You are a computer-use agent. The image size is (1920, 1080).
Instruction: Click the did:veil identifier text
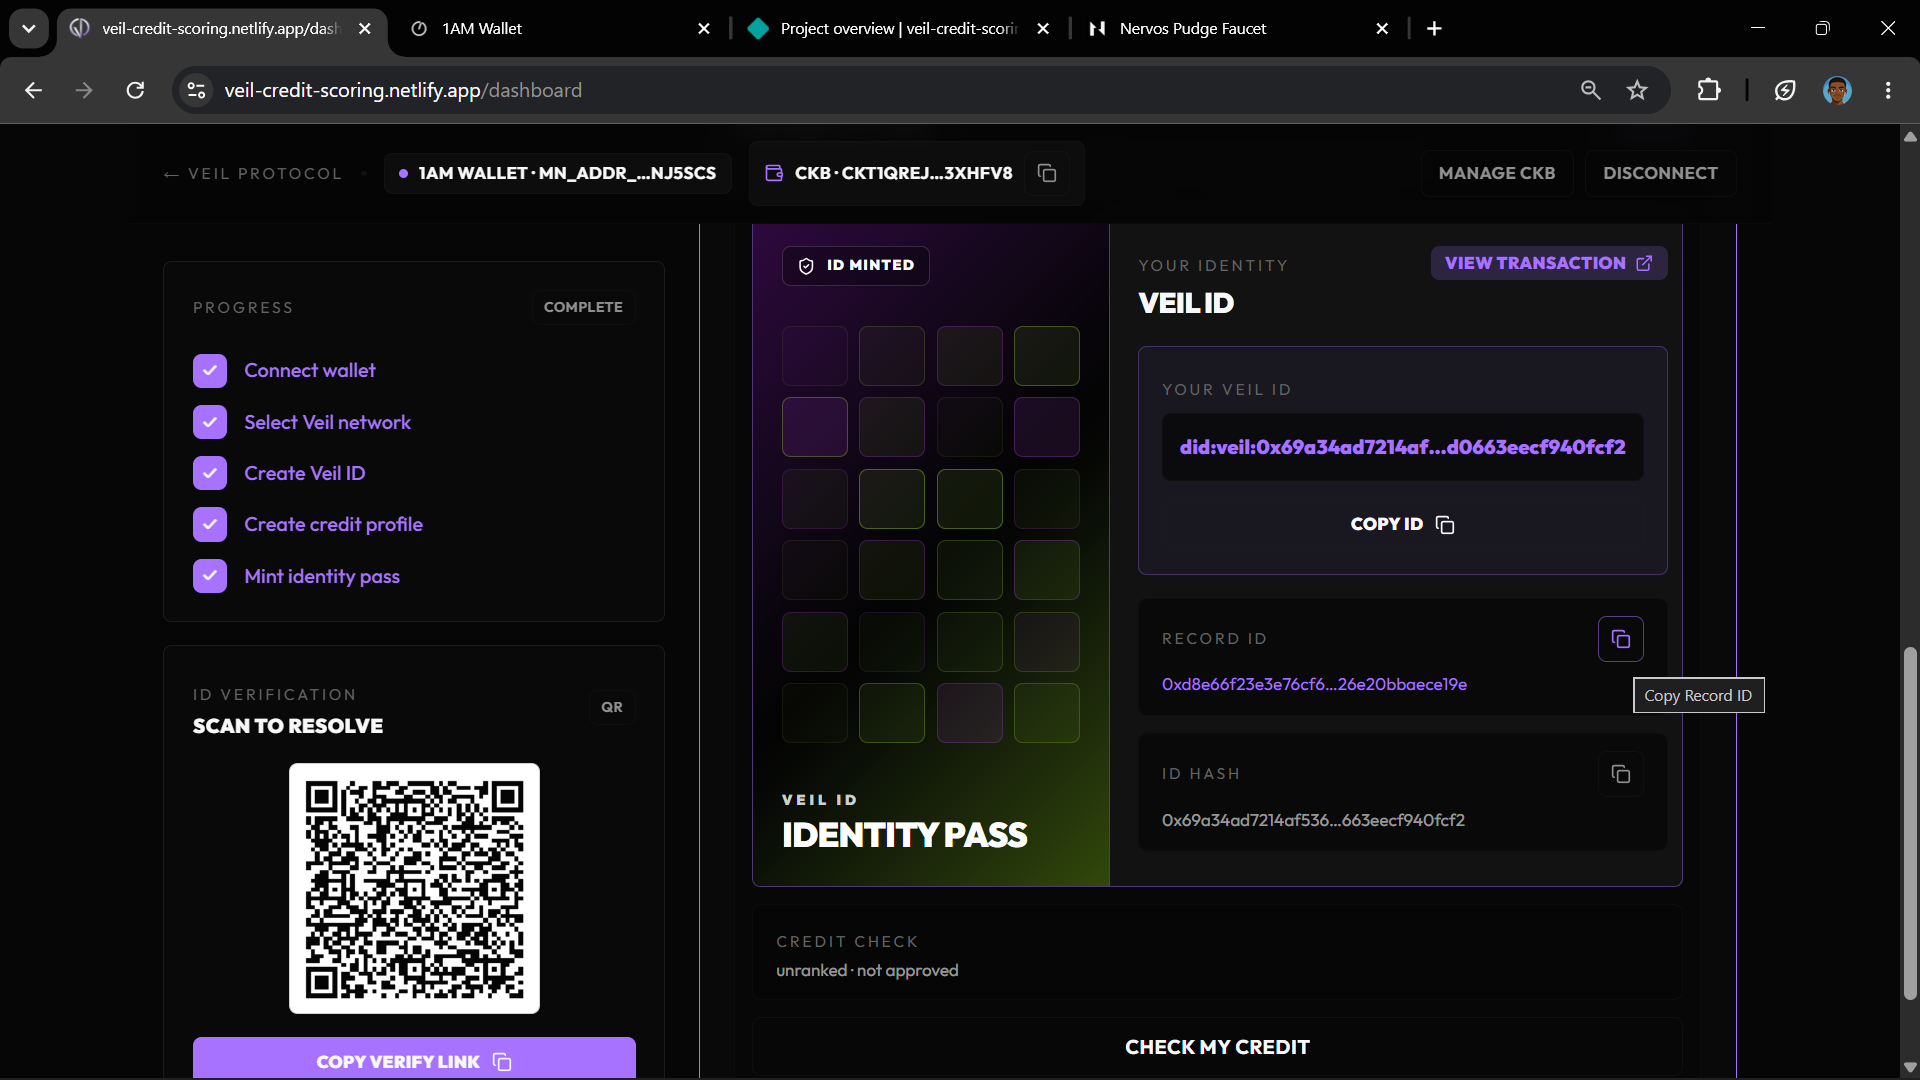[1402, 447]
